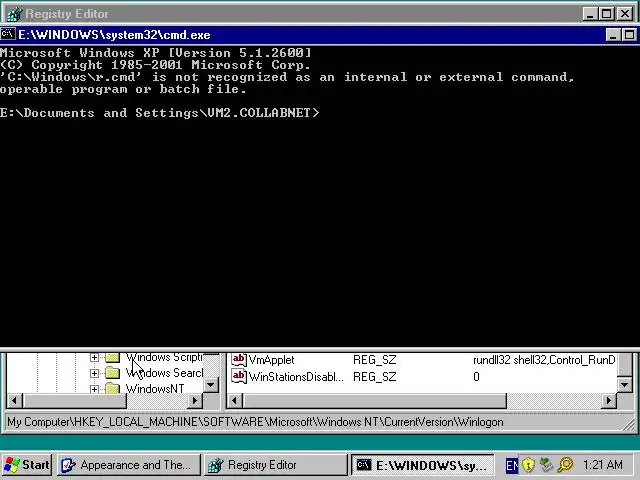Screen dimensions: 640x480
Task: Maximize the cmd.exe window
Action: pyautogui.click(x=629, y=35)
